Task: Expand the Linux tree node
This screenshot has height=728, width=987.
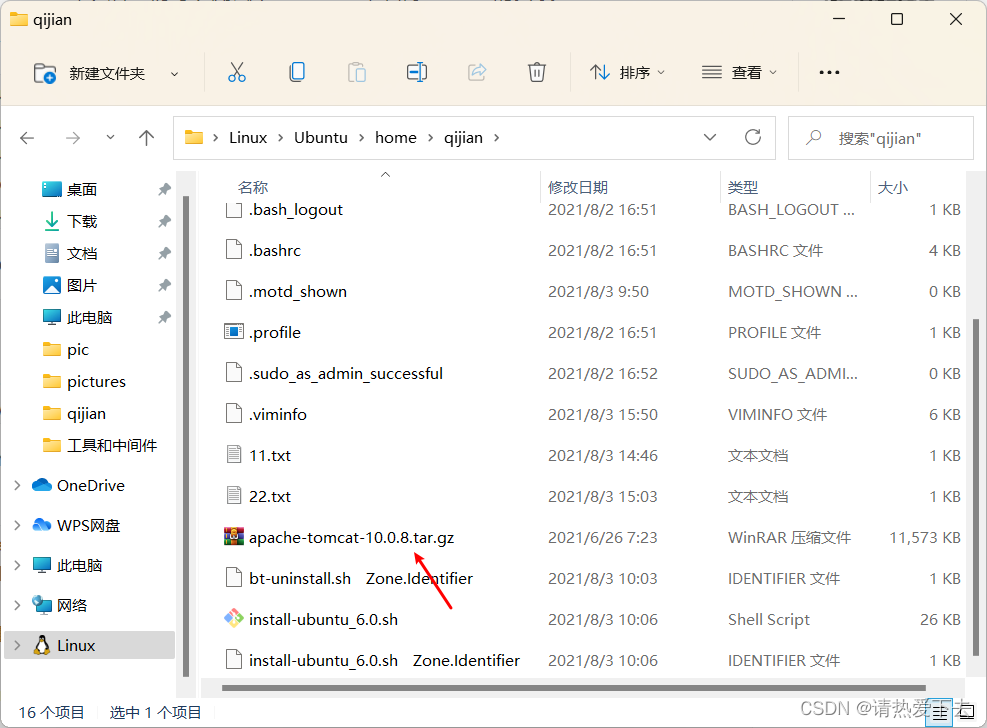Action: pyautogui.click(x=17, y=646)
